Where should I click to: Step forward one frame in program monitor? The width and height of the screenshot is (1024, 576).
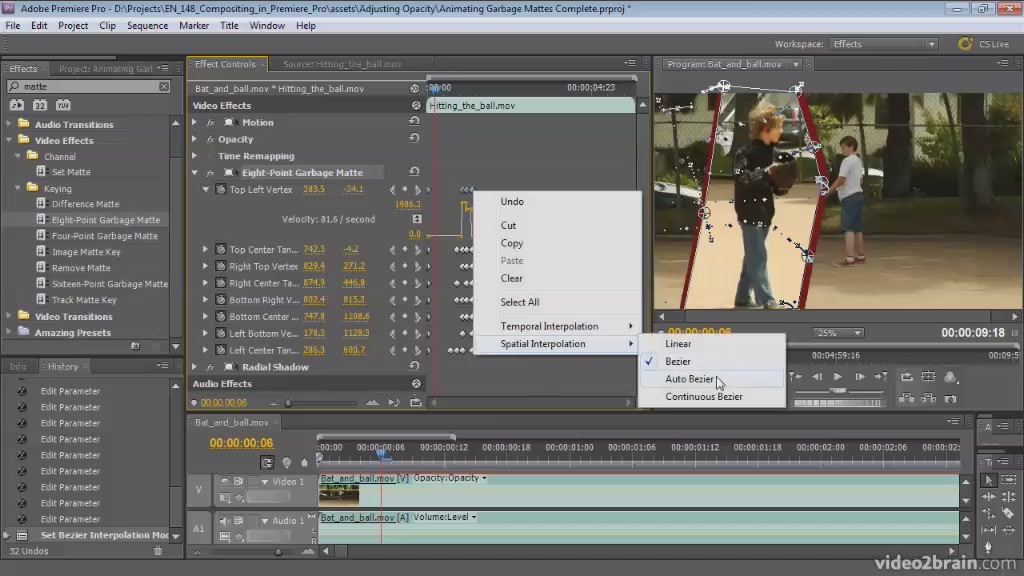(859, 377)
